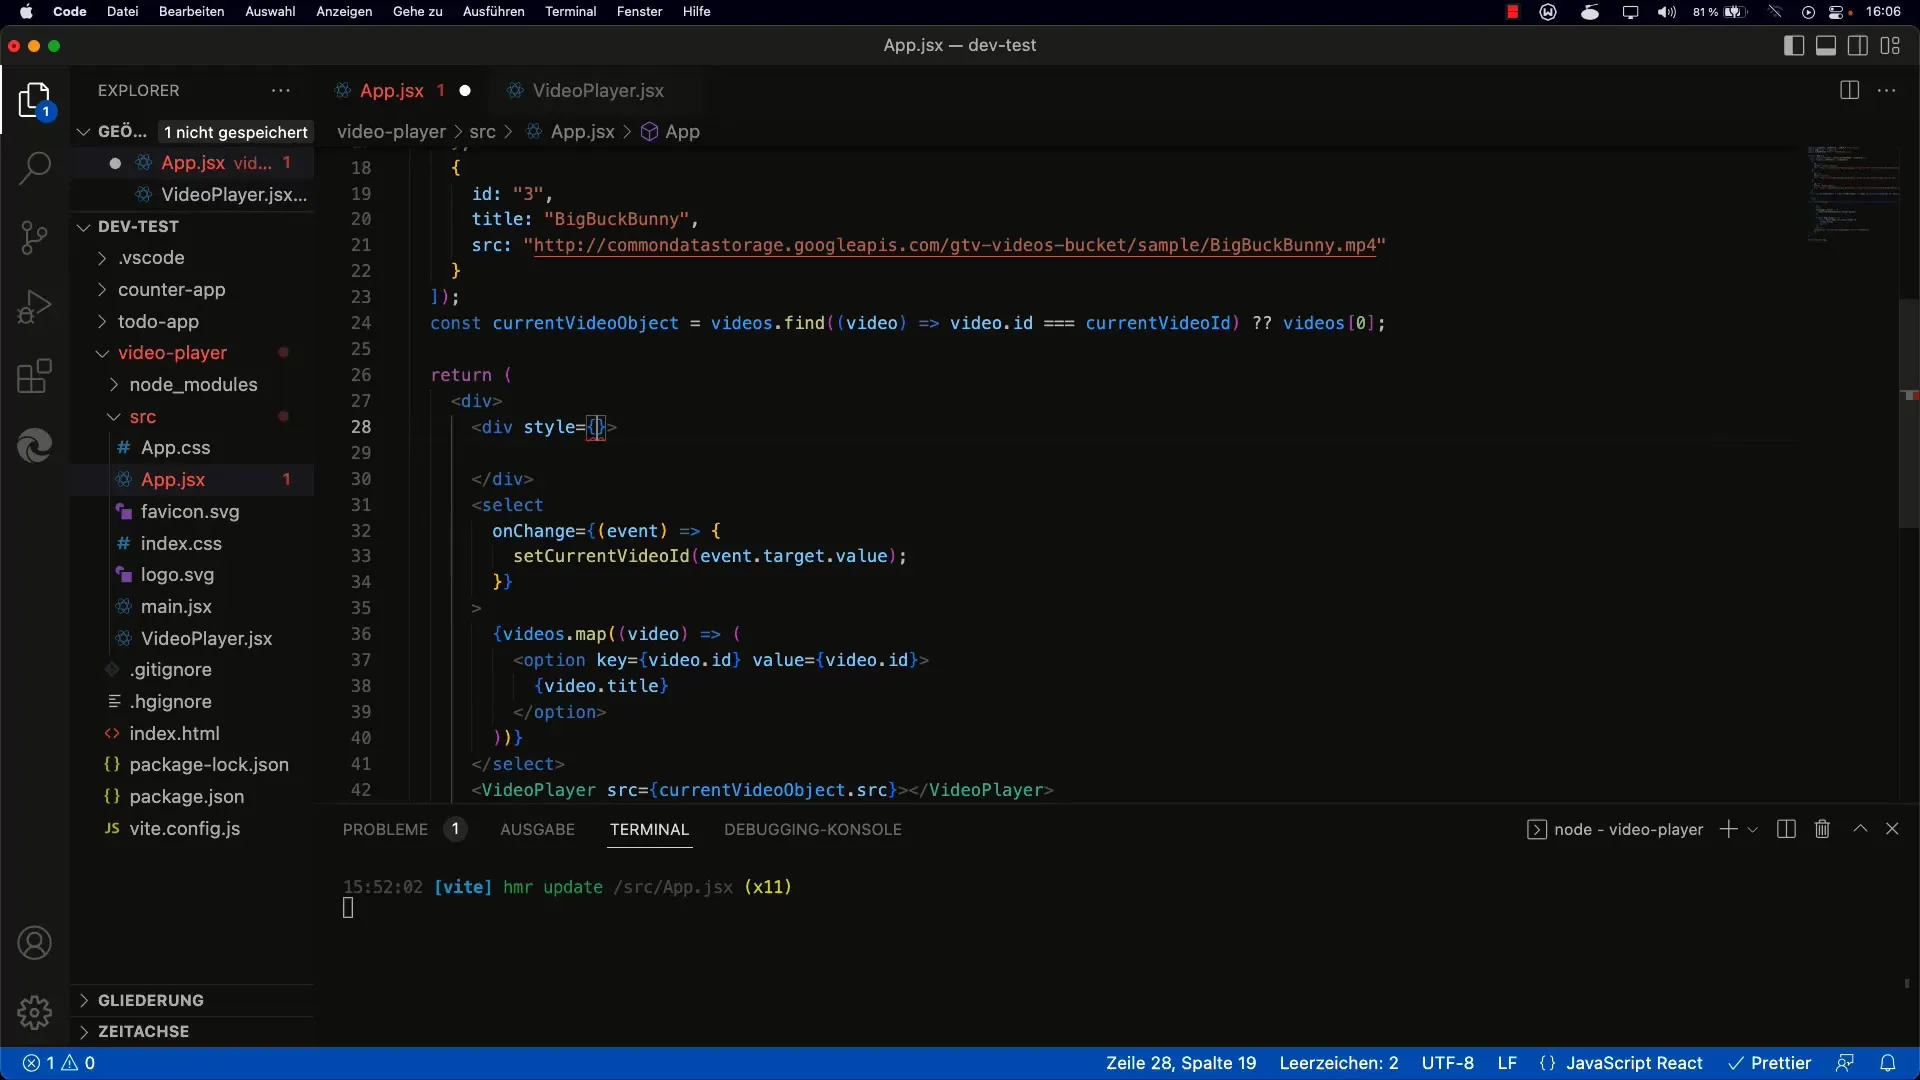Image resolution: width=1920 pixels, height=1080 pixels.
Task: Create a new terminal with plus icon
Action: click(1728, 829)
